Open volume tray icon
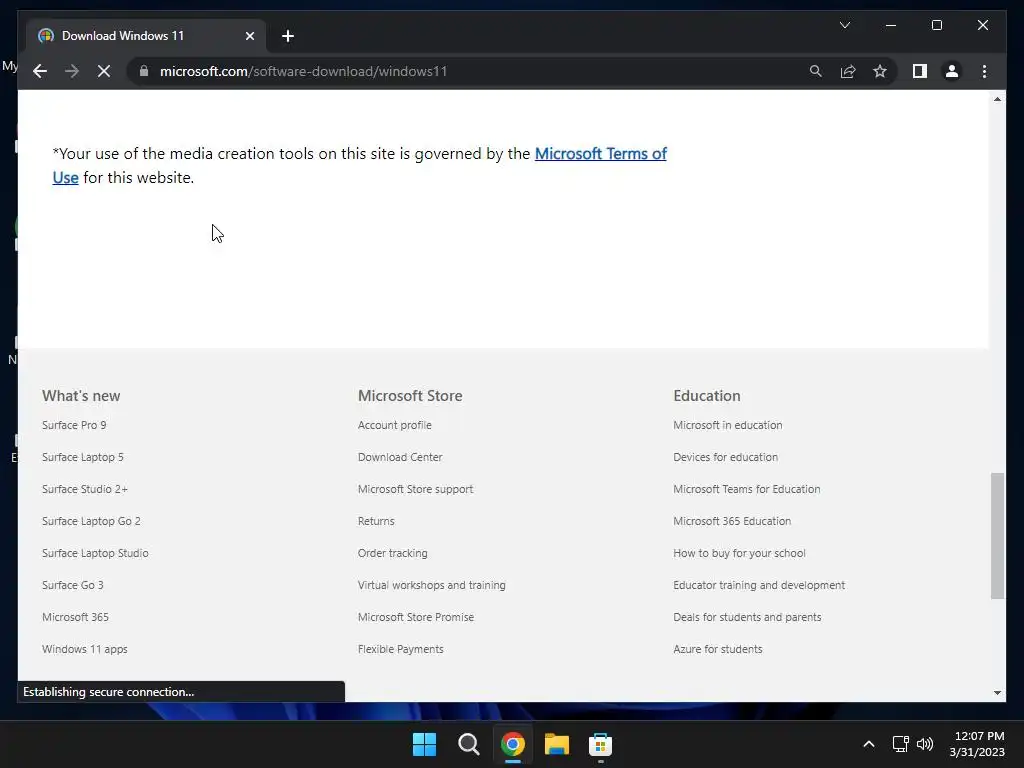Screen dimensions: 1024x768 [x=925, y=744]
